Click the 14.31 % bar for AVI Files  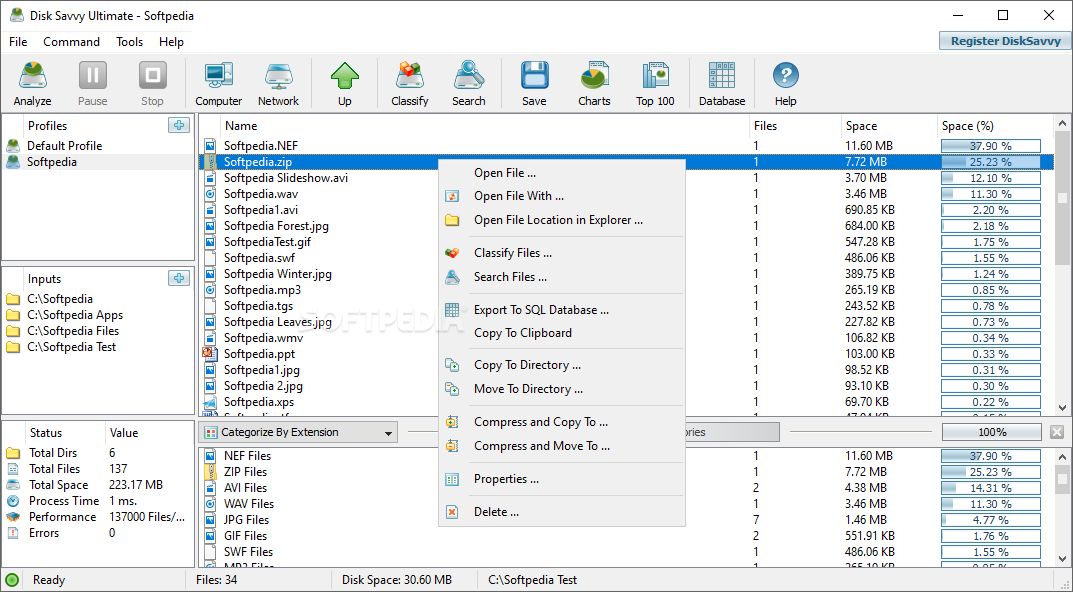[x=991, y=488]
